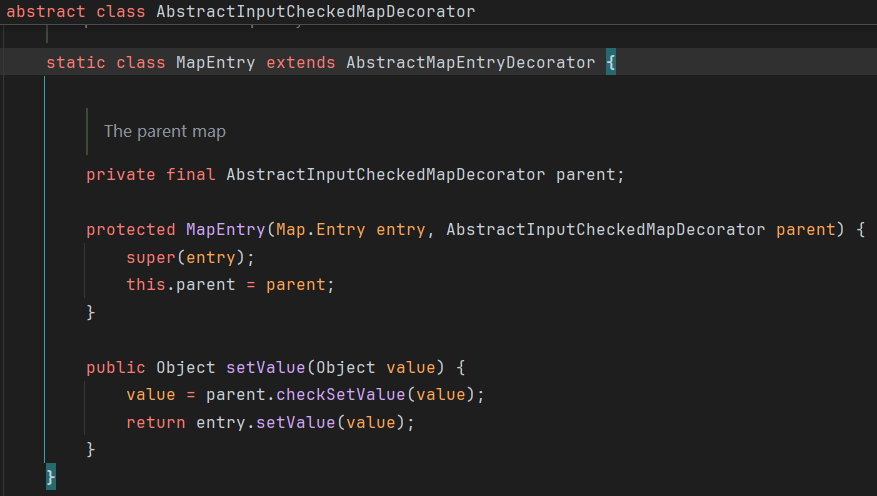
Task: Click the public keyword of setValue method
Action: coord(115,367)
